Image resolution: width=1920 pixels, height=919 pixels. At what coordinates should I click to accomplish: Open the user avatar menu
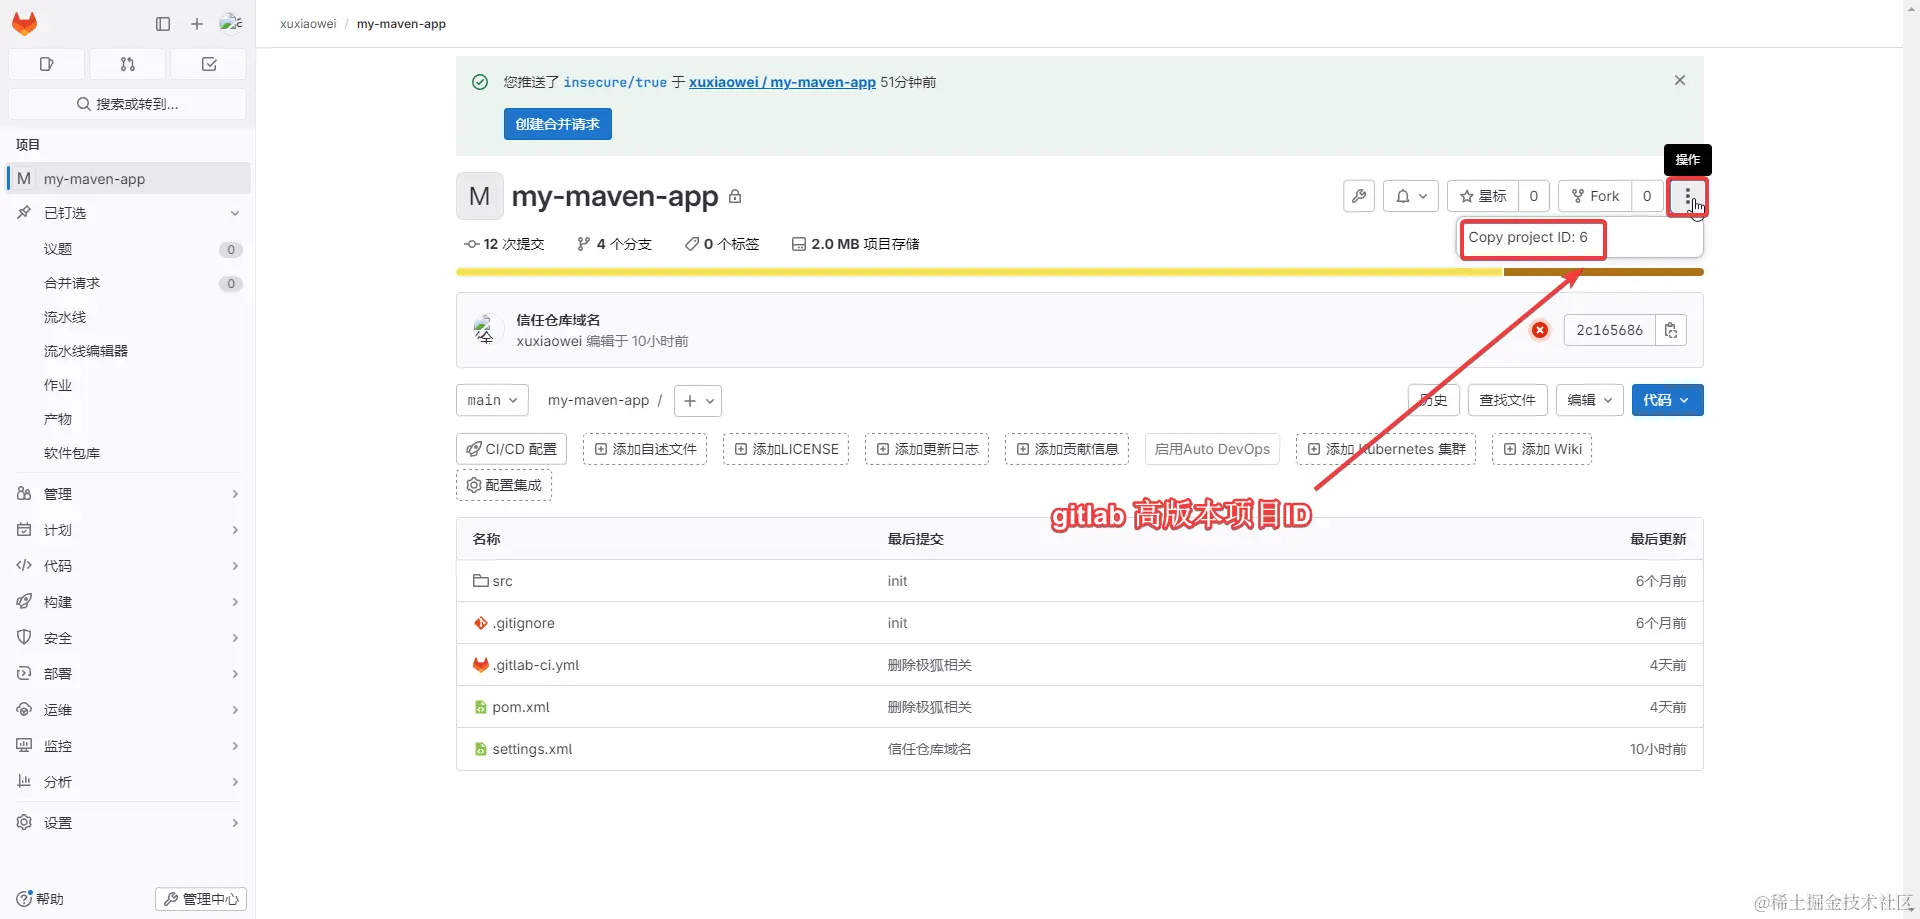click(x=231, y=23)
